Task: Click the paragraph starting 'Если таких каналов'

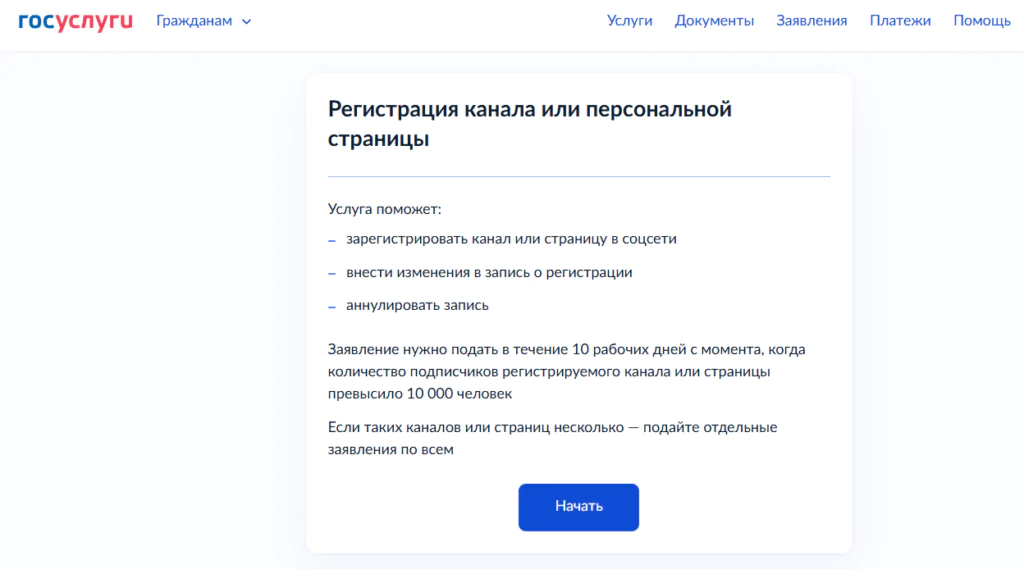Action: pyautogui.click(x=552, y=438)
